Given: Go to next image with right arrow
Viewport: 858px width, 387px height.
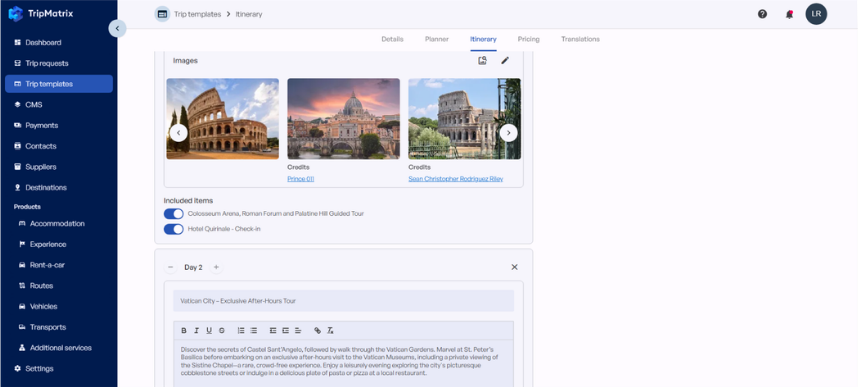Looking at the screenshot, I should pos(508,133).
